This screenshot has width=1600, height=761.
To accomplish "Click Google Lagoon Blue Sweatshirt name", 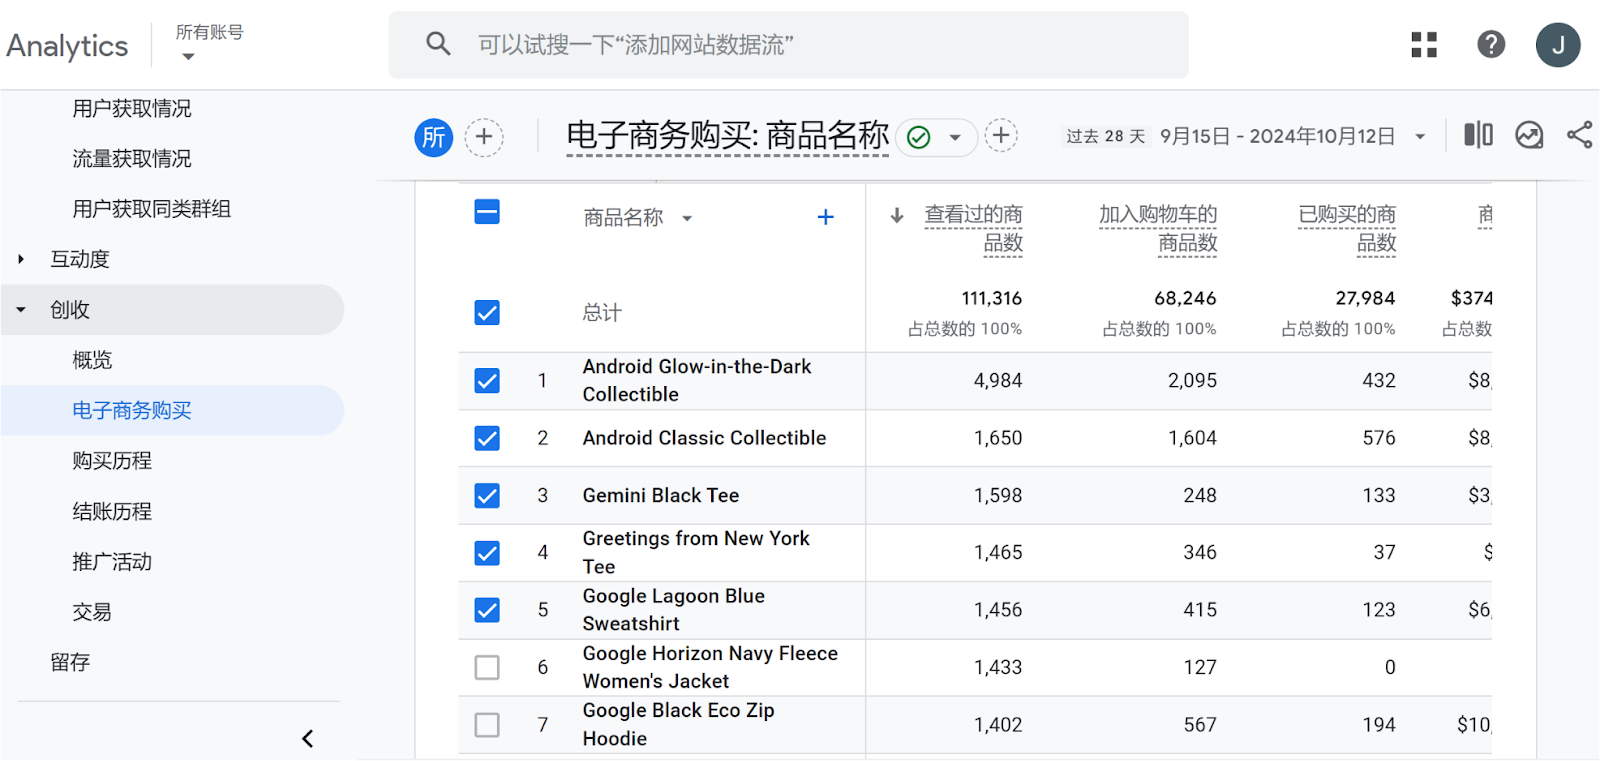I will coord(674,609).
